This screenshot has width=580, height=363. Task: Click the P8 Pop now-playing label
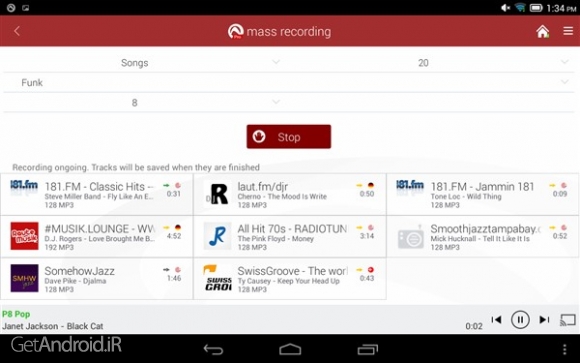pyautogui.click(x=16, y=314)
